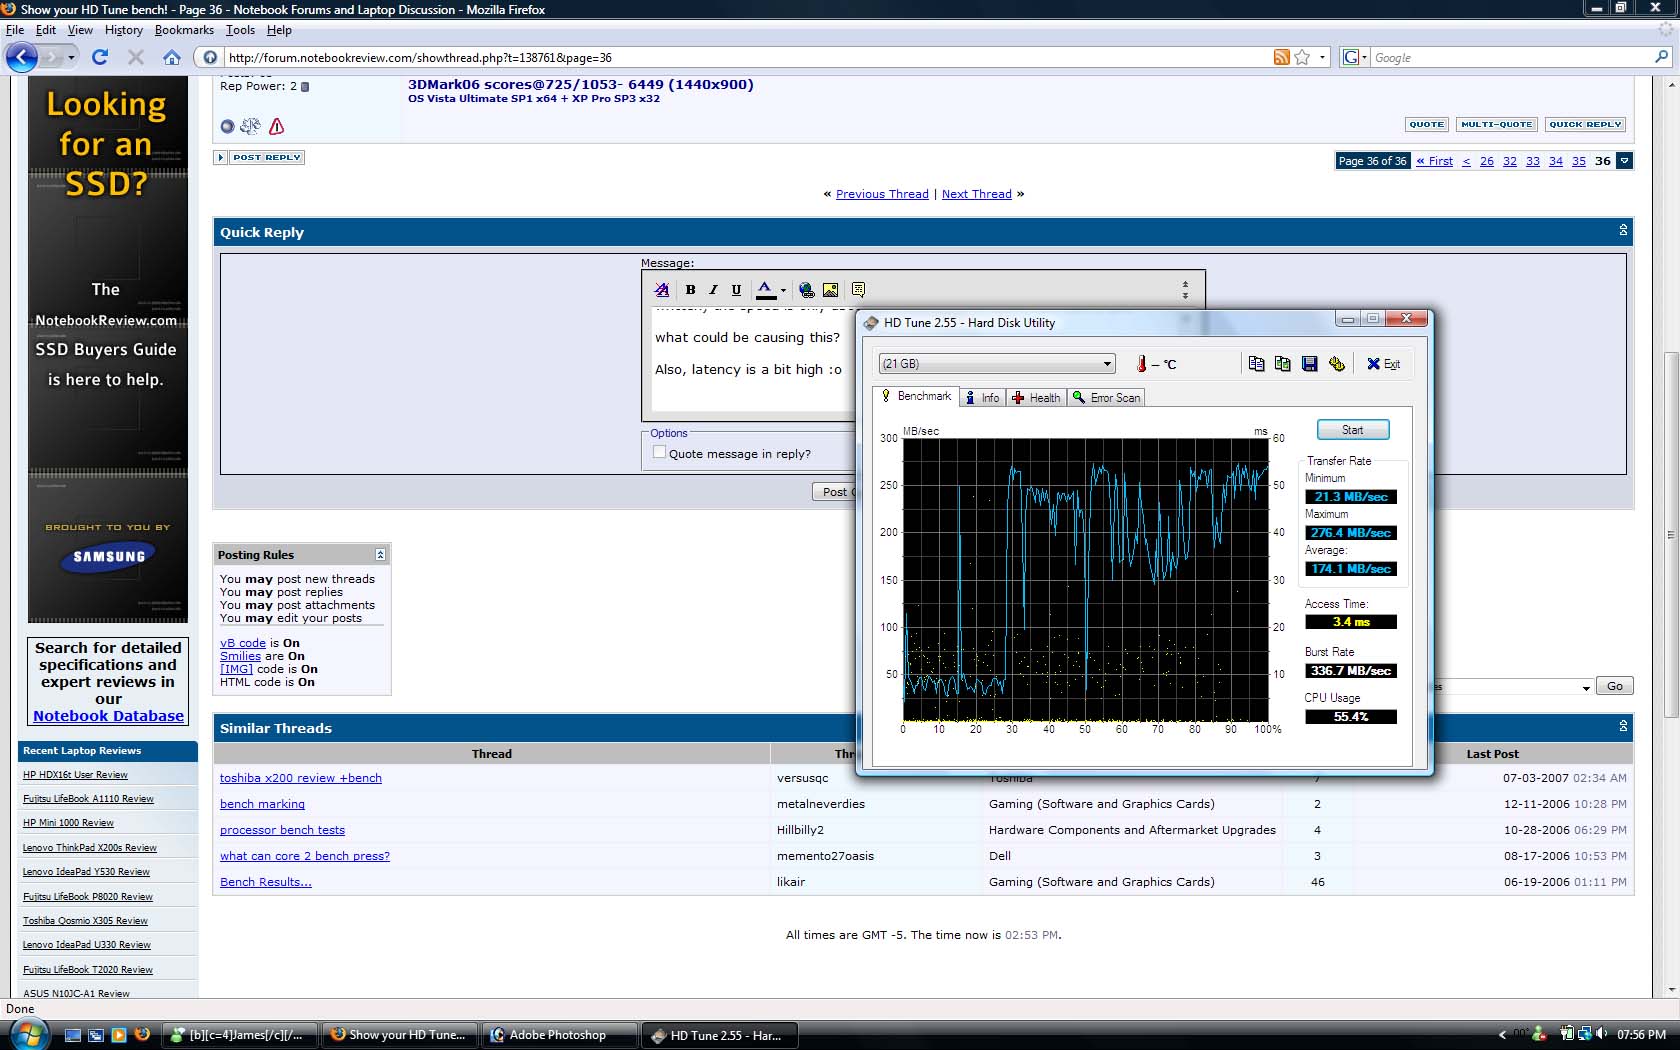Open the Previous Thread link
Screen dimensions: 1680x1050
tap(882, 194)
